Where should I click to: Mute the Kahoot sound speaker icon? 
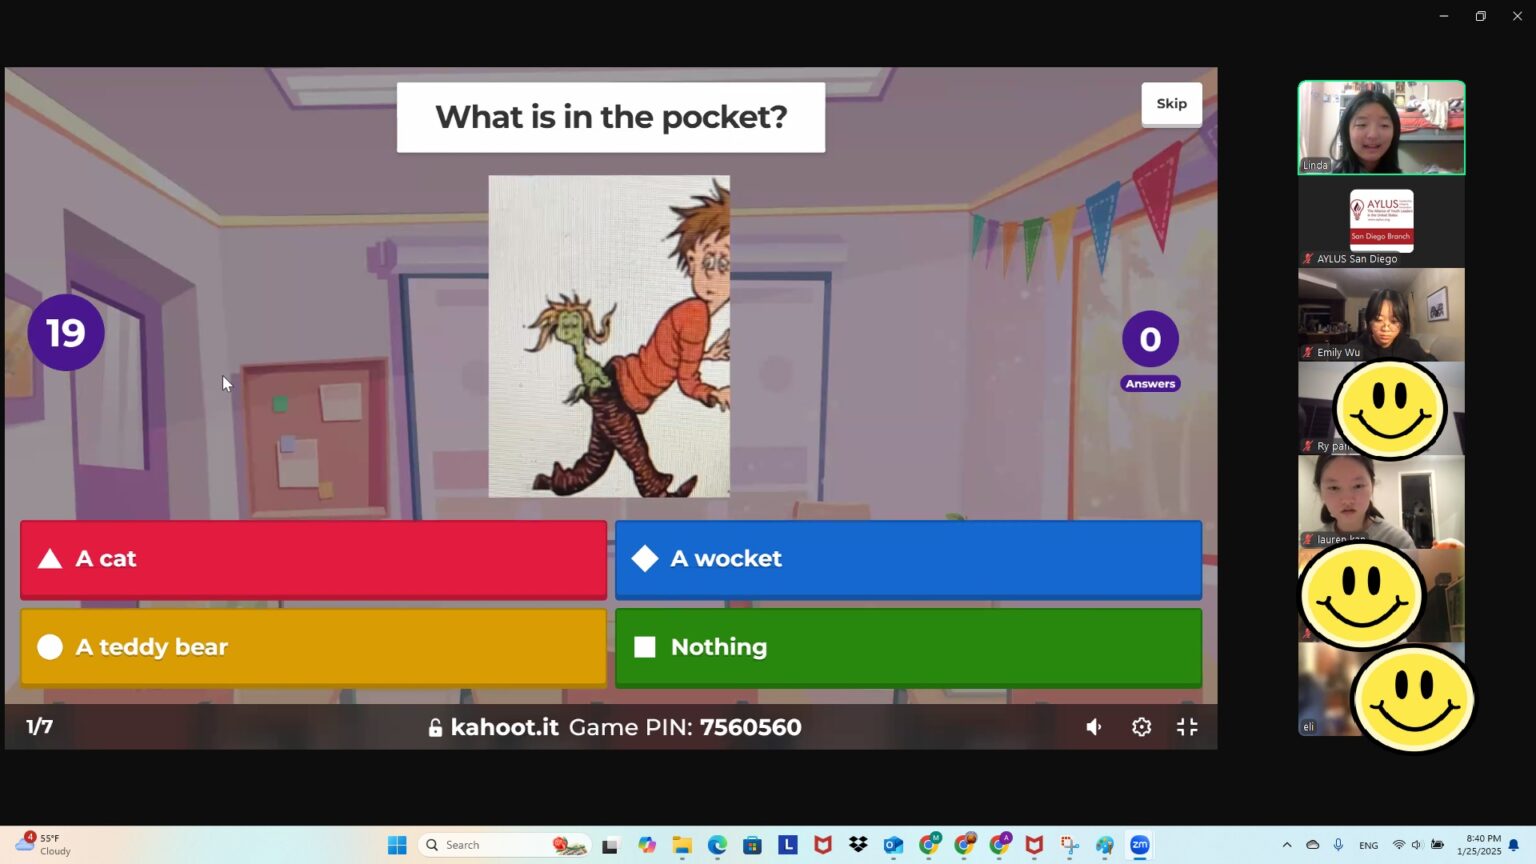tap(1094, 727)
